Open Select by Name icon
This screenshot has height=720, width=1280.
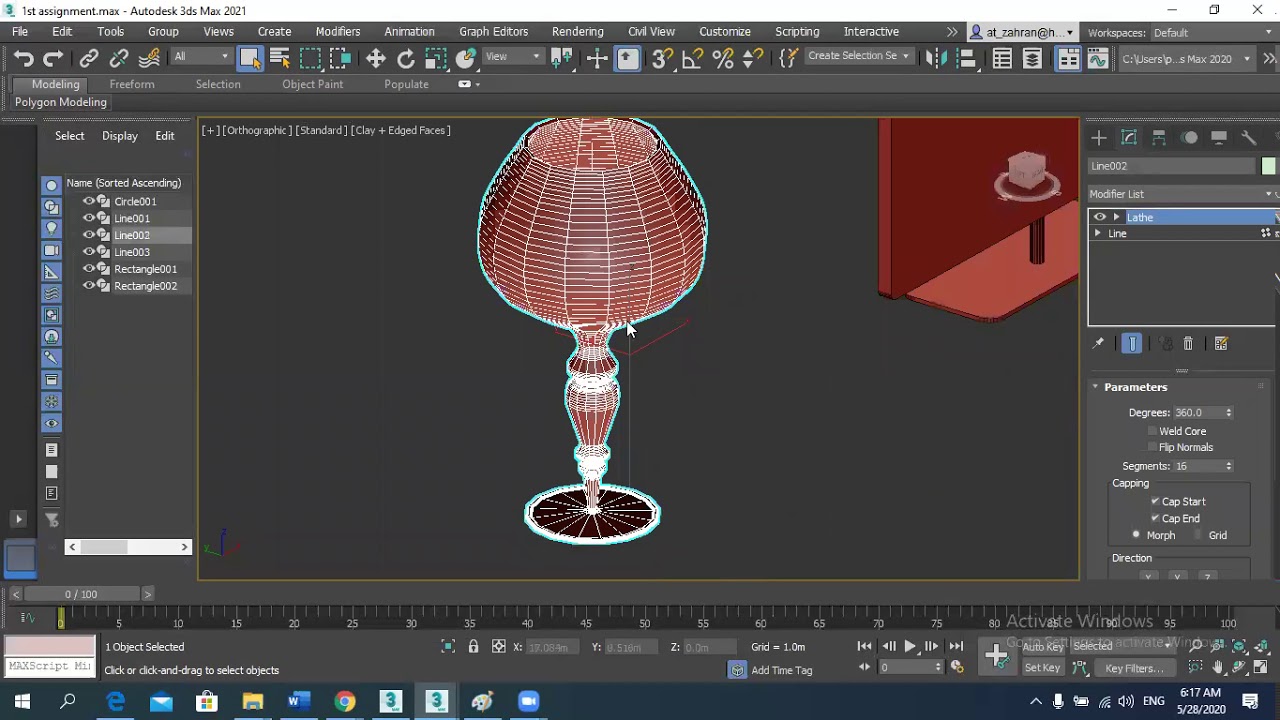pos(280,59)
